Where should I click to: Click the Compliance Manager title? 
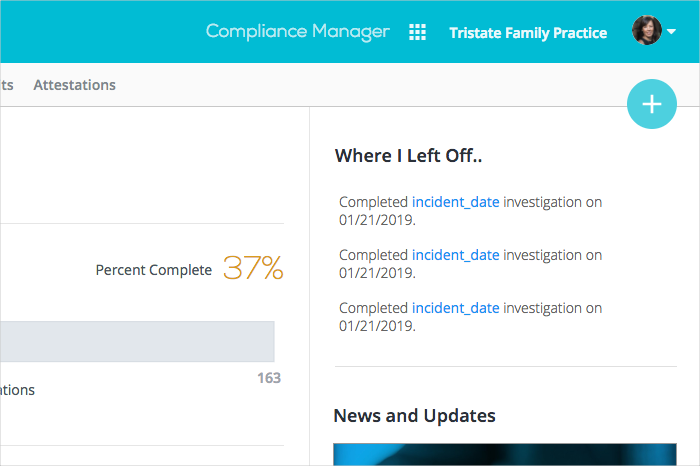(x=297, y=32)
